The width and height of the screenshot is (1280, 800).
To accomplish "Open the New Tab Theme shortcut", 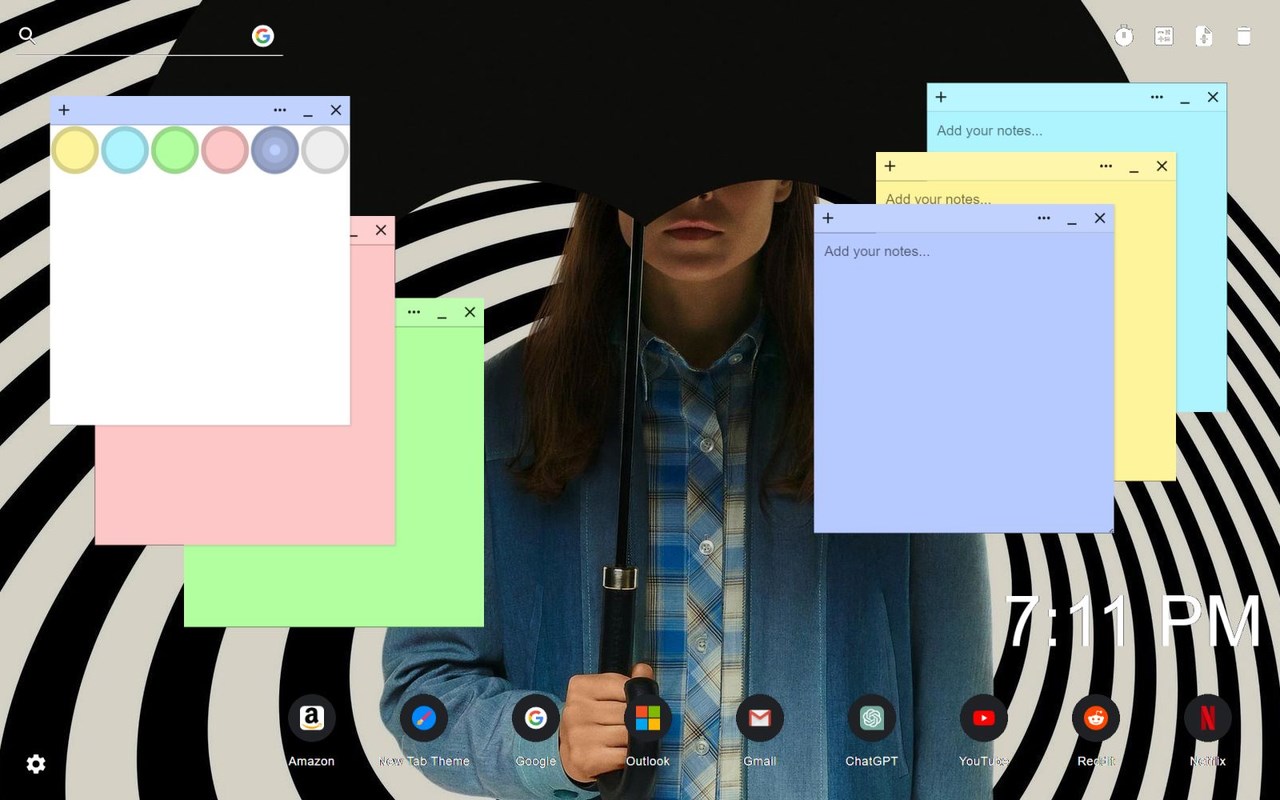I will (424, 718).
